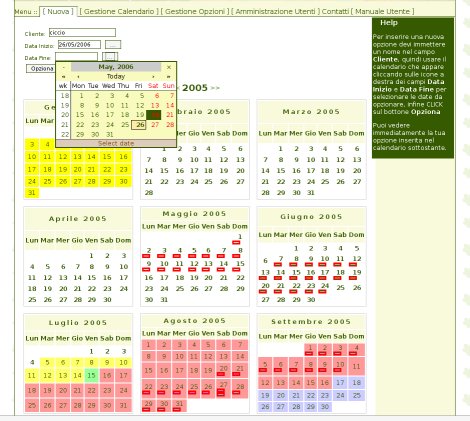Open the Data Fine calendar picker button
470x421 pixels.
[x=110, y=57]
